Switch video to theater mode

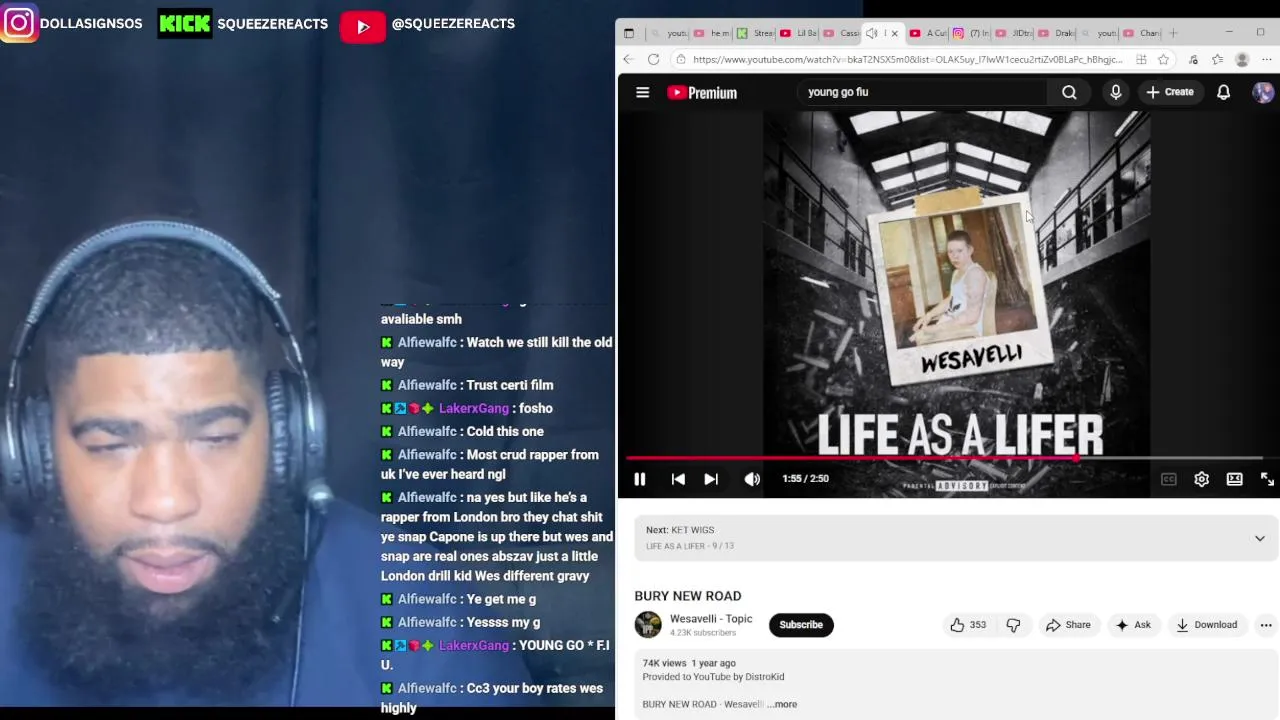pos(1234,479)
